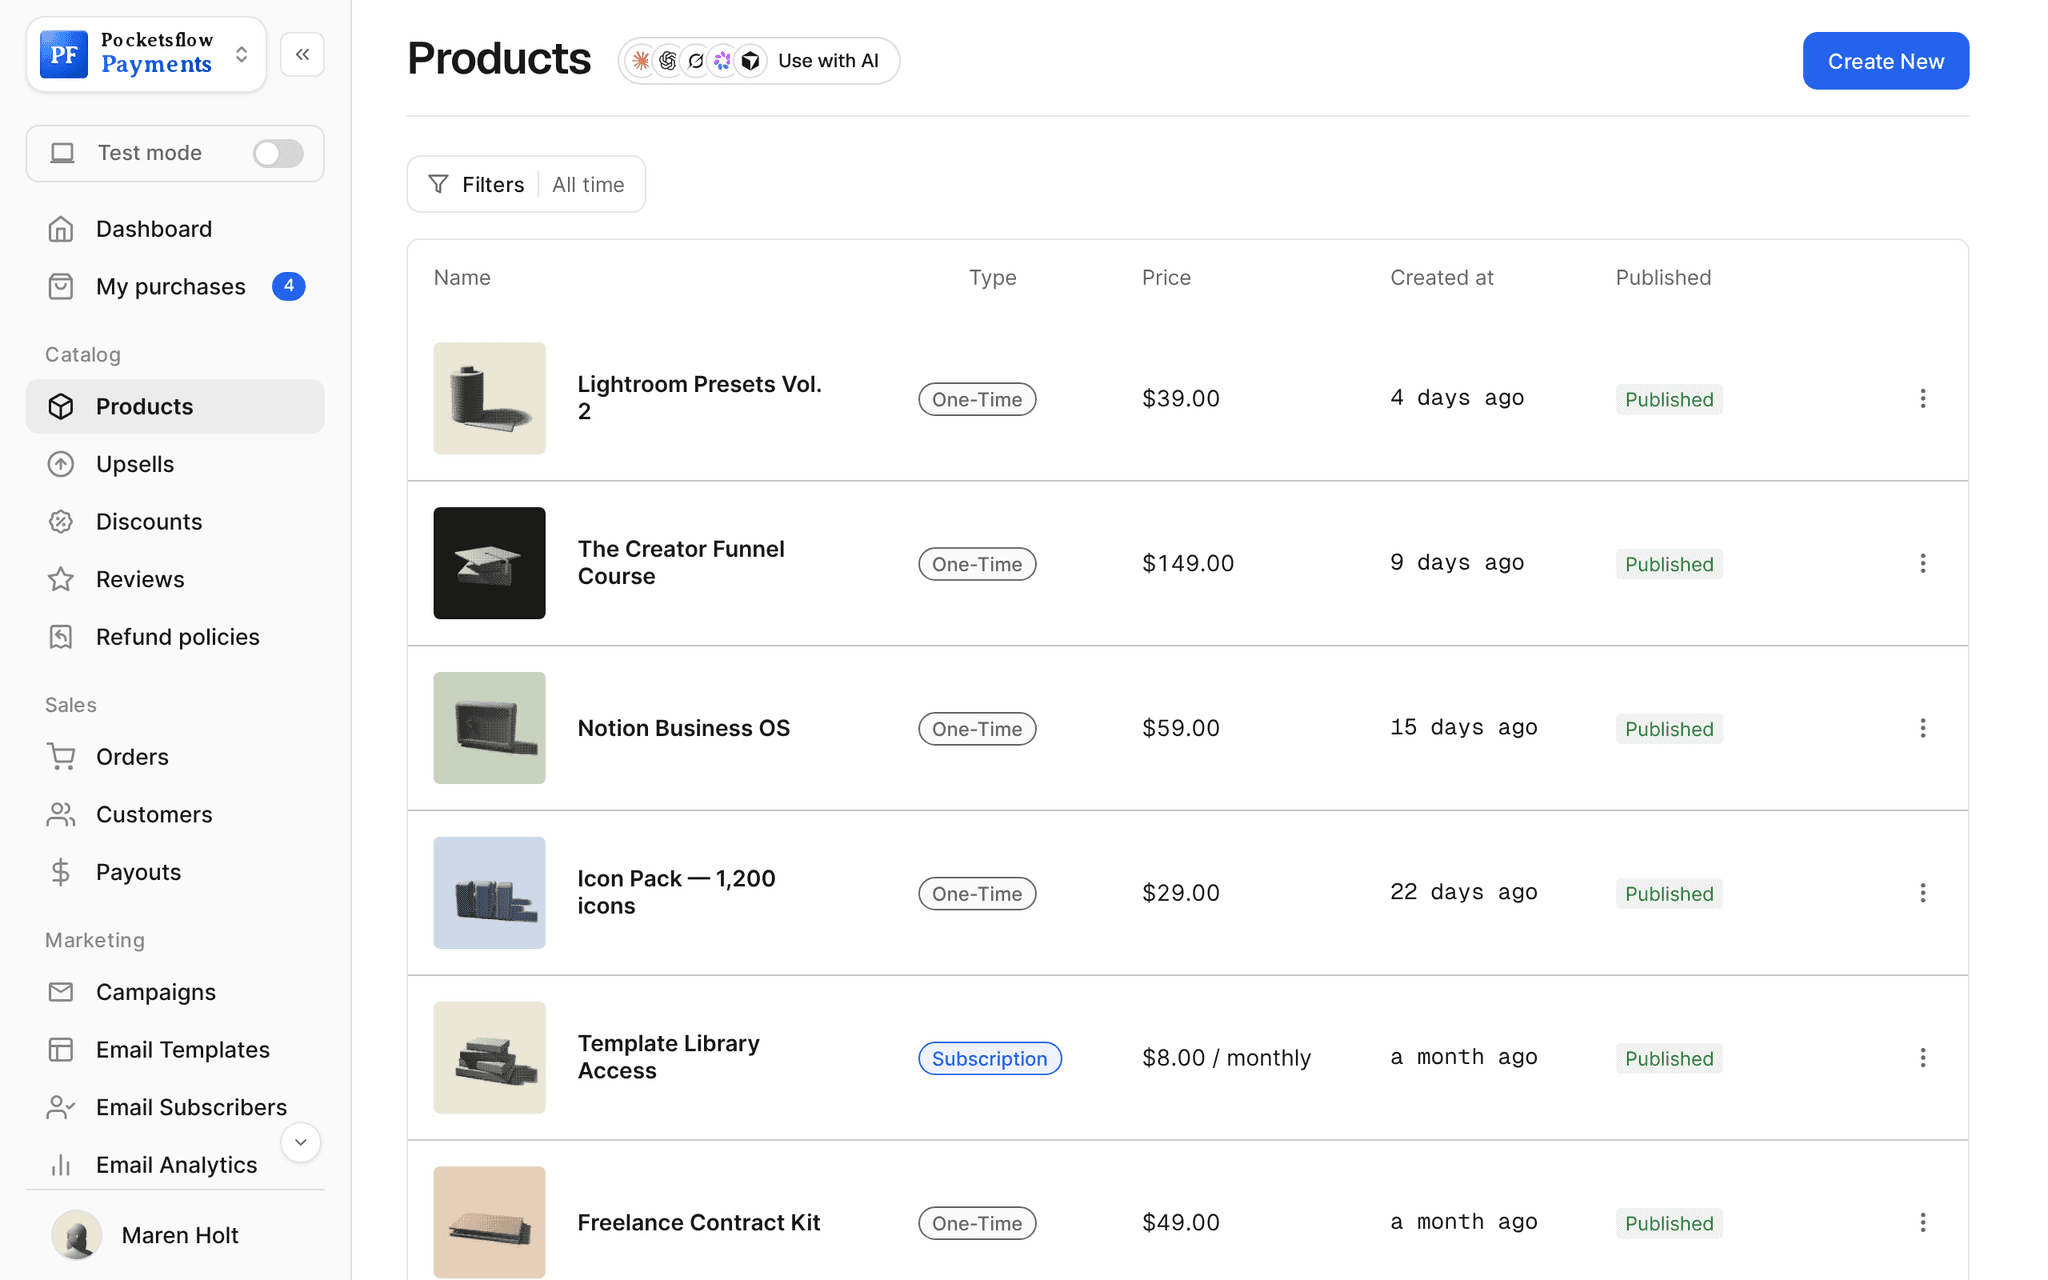Open the more menu for Icon Pack row
This screenshot has height=1280, width=2048.
click(1922, 893)
